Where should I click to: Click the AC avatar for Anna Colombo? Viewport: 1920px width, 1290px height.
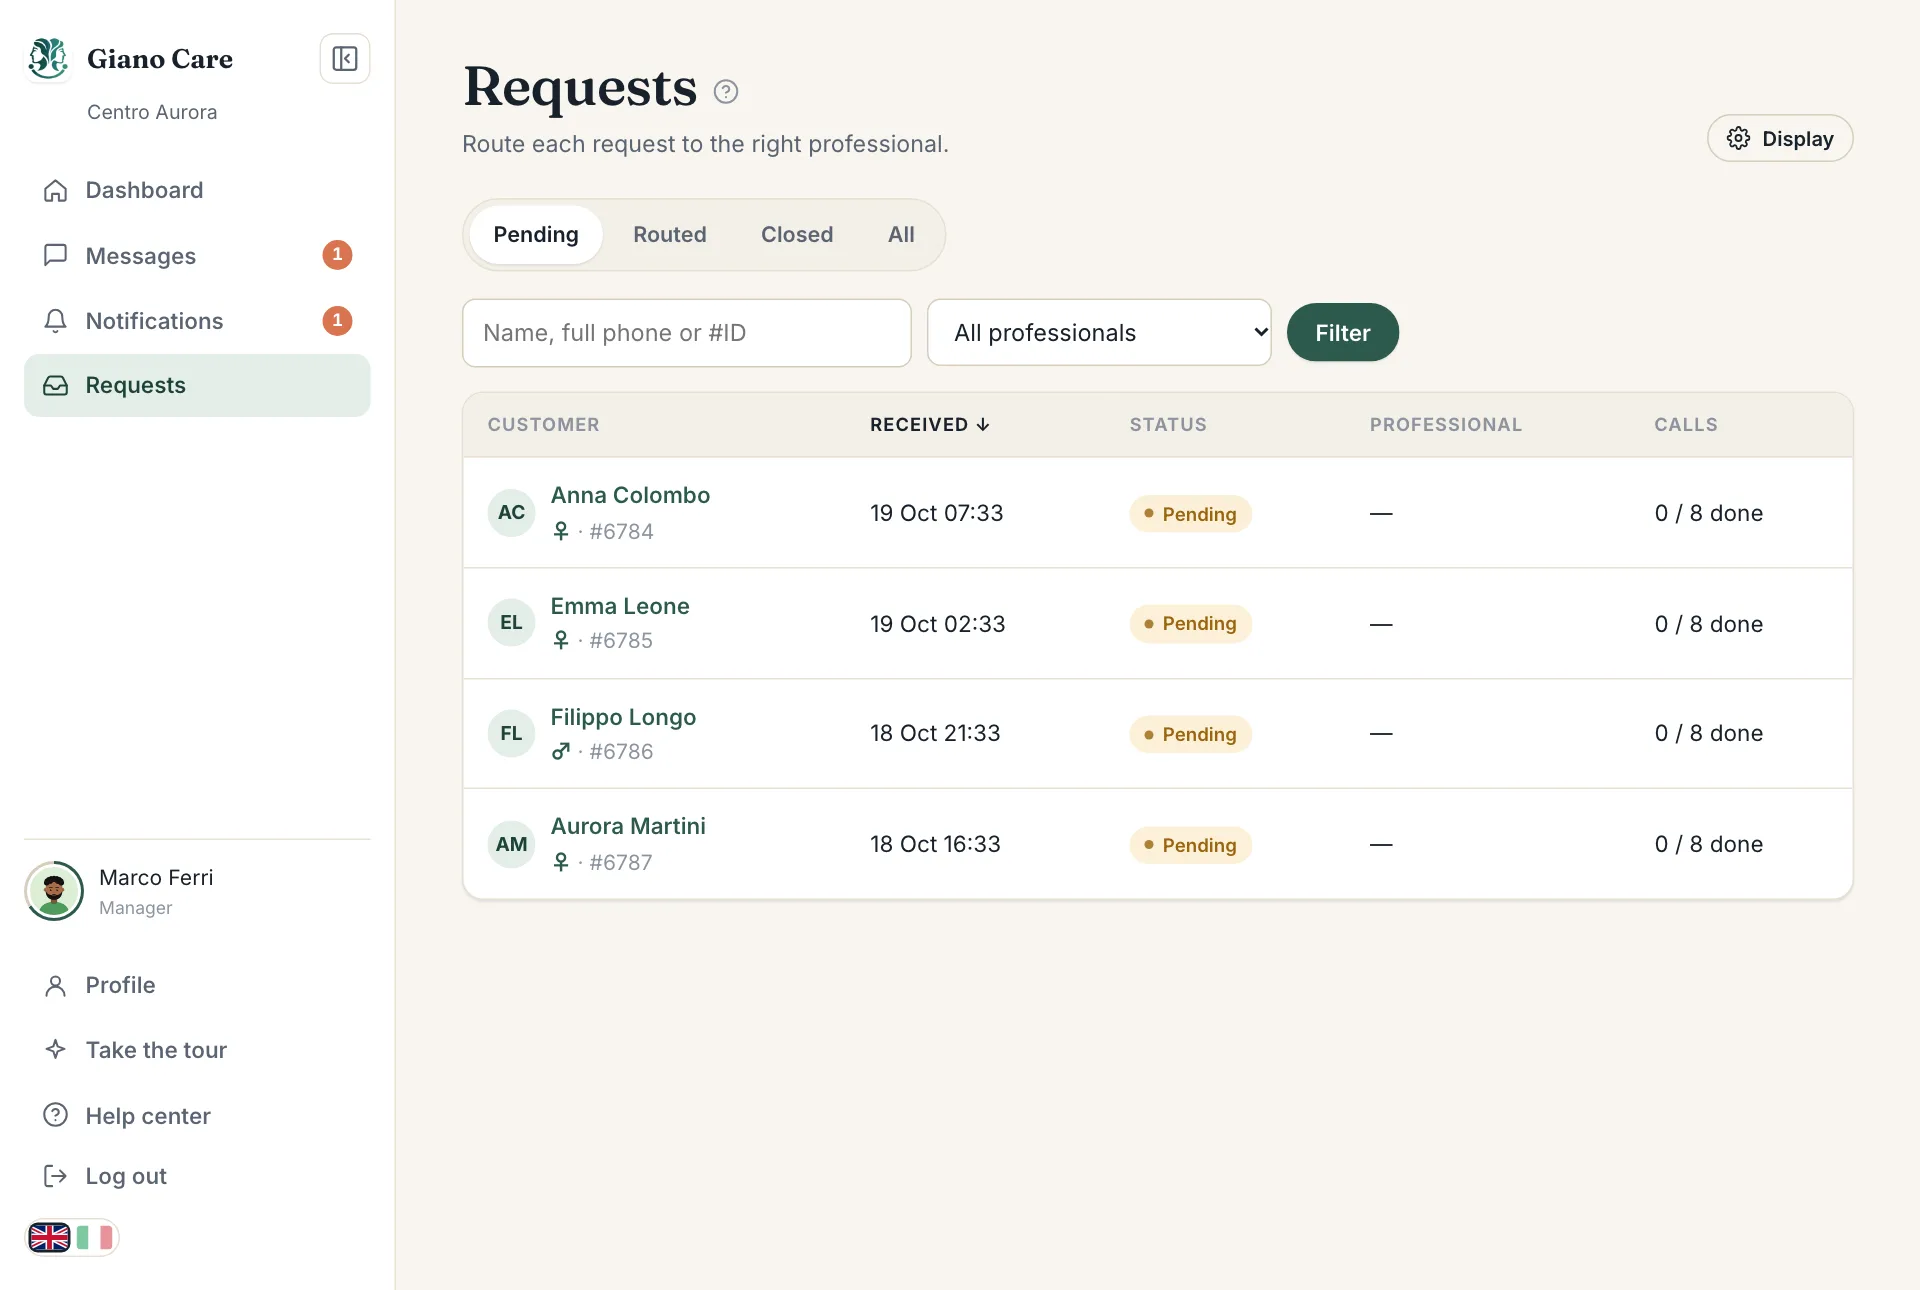click(x=511, y=513)
